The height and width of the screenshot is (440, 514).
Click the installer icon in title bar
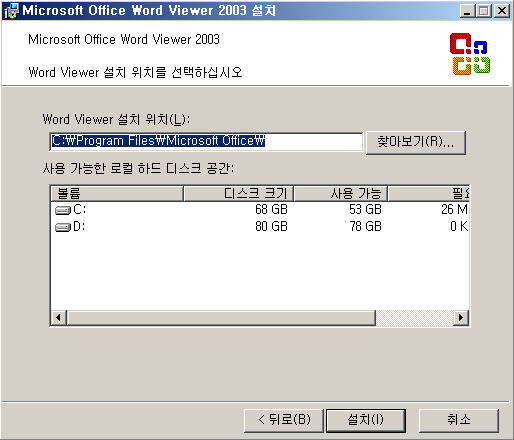pyautogui.click(x=11, y=11)
